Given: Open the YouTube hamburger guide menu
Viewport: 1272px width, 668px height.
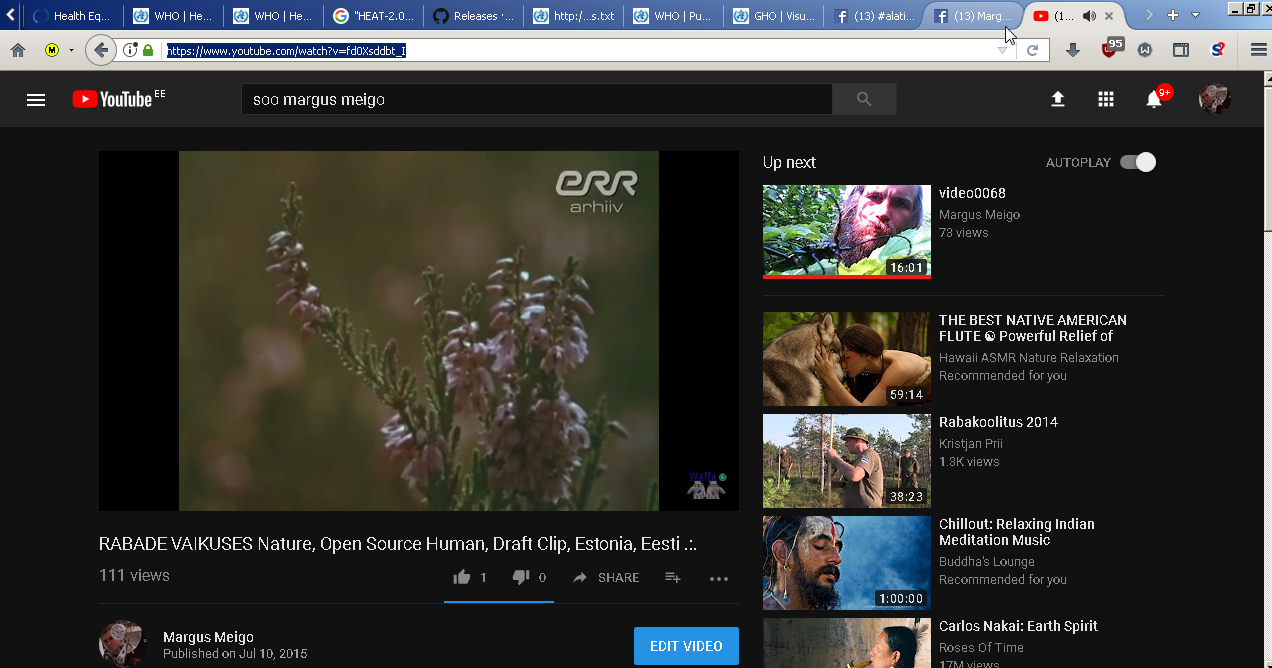Looking at the screenshot, I should pyautogui.click(x=36, y=99).
